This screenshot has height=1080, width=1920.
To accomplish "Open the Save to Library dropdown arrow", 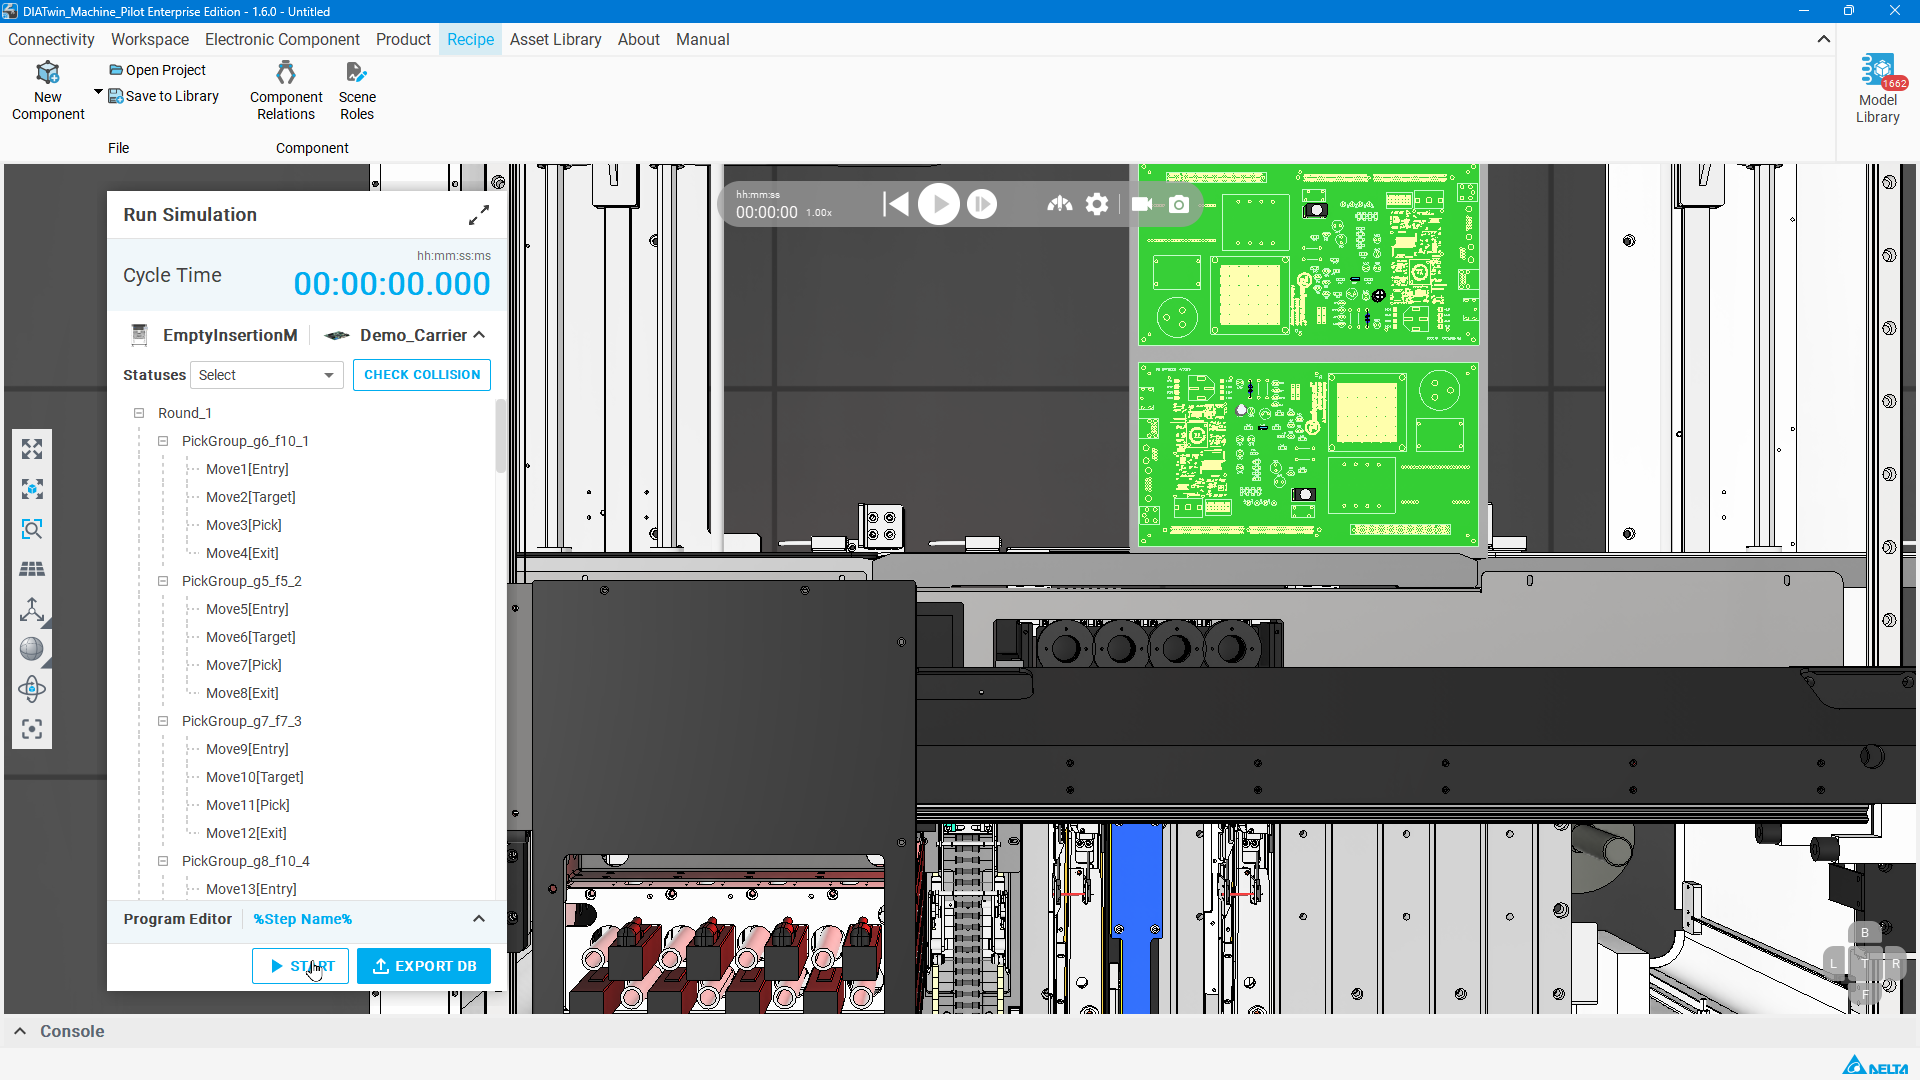I will click(x=98, y=92).
